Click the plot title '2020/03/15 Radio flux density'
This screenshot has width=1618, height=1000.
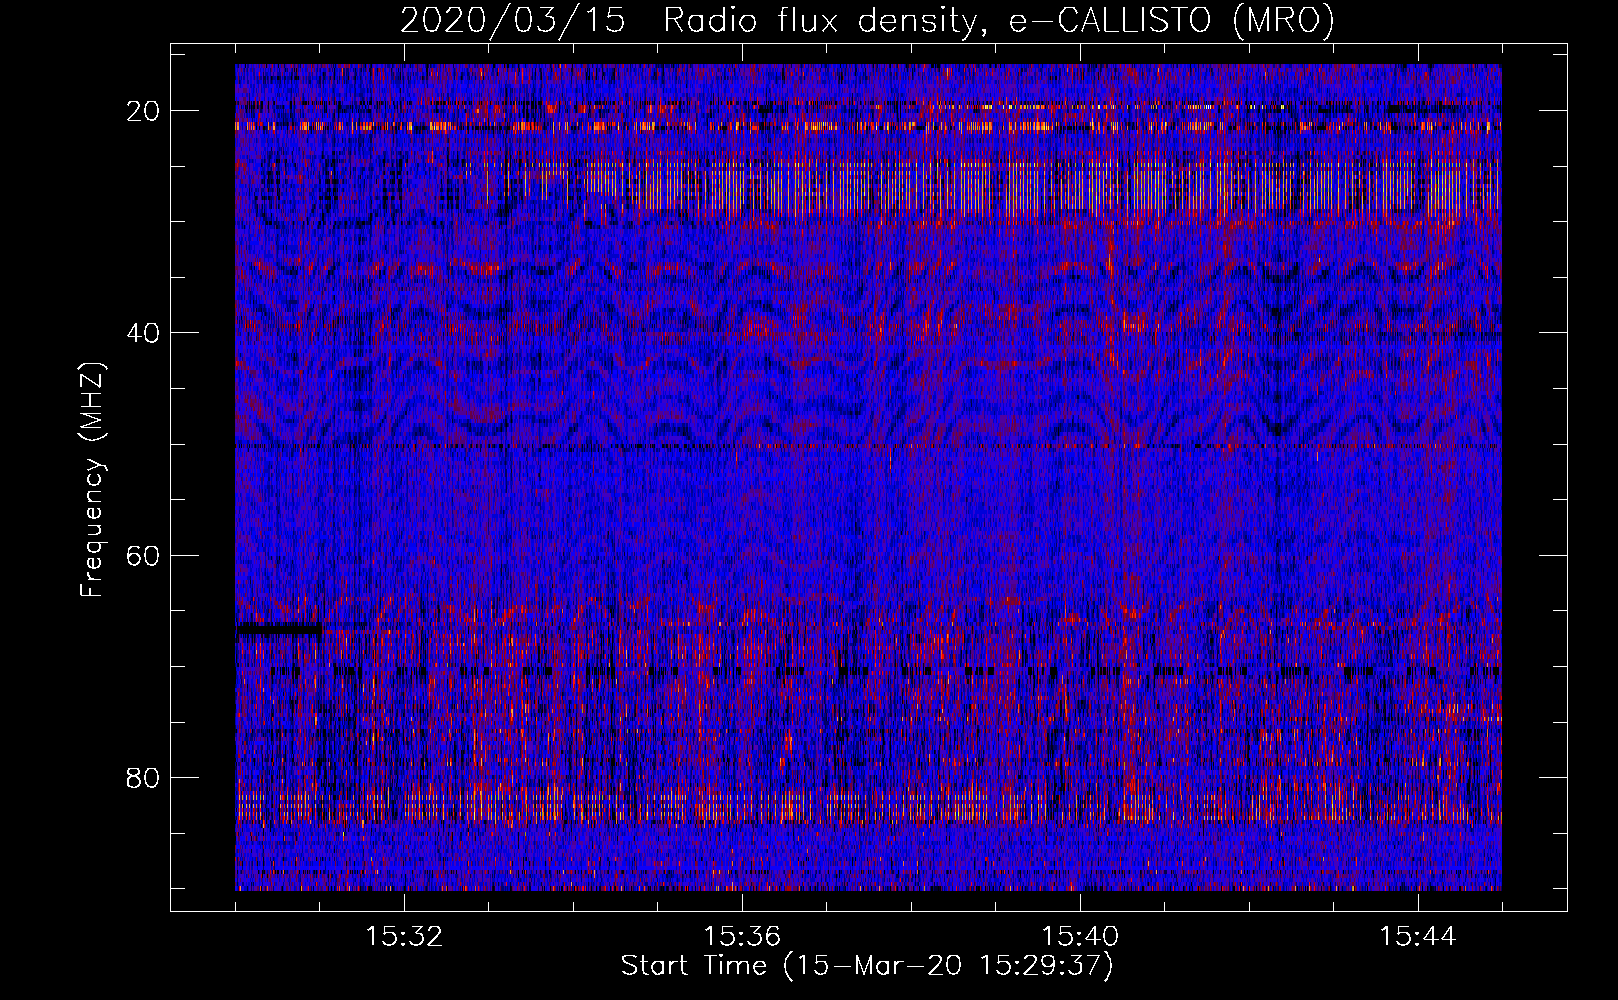(x=867, y=20)
